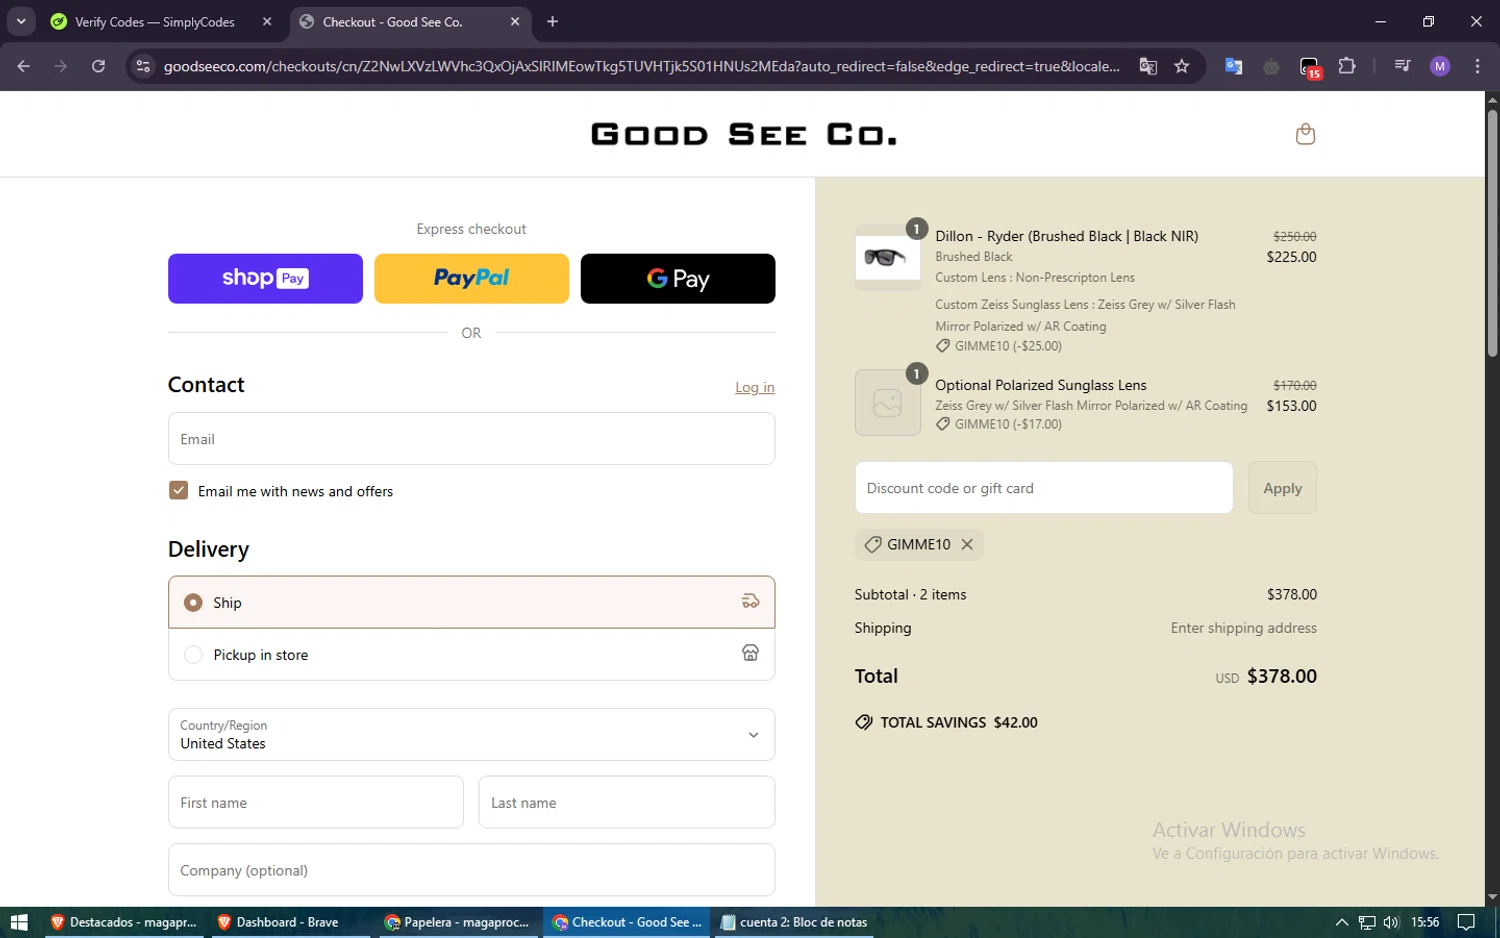Screen dimensions: 1500x938
Task: Click the Optional Polarized Lens placeholder image
Action: (x=888, y=403)
